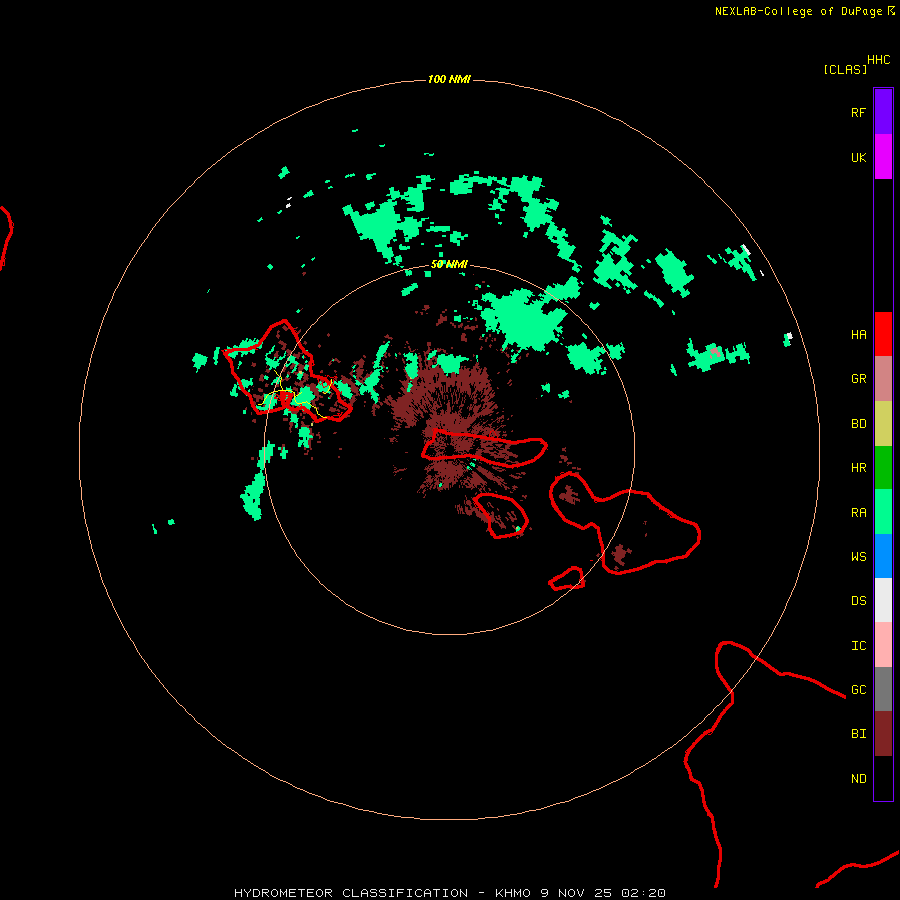Click the HA legend label
This screenshot has width=900, height=900.
tap(858, 334)
